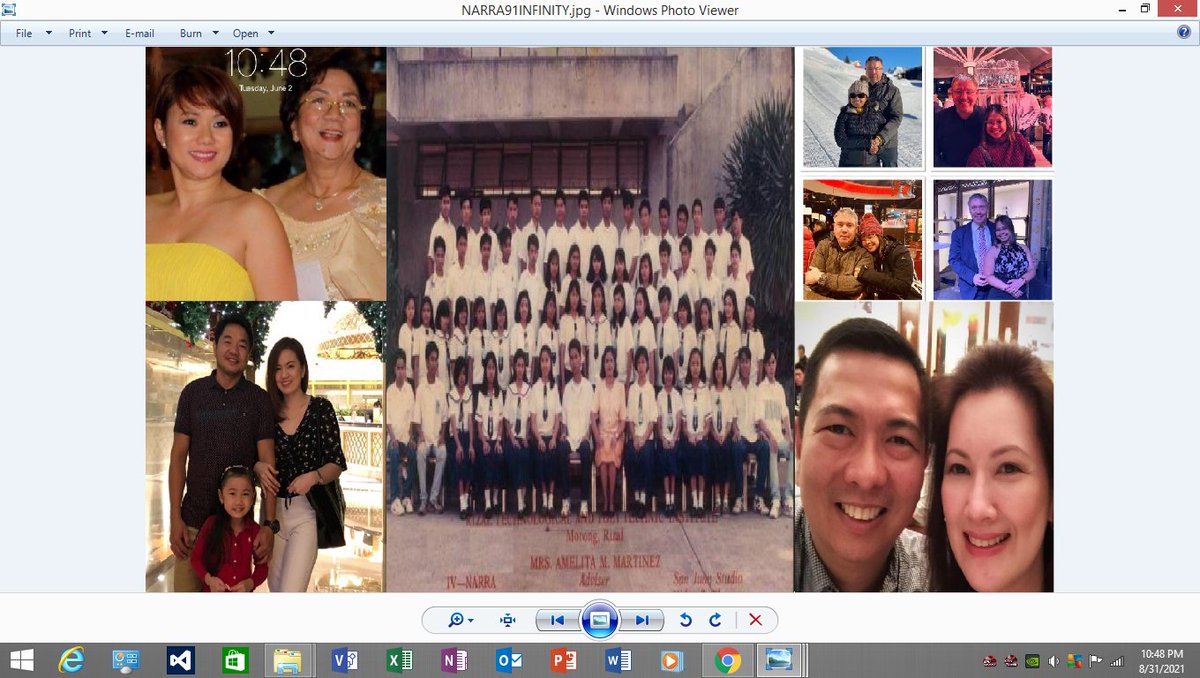This screenshot has width=1200, height=678.
Task: Launch Visio from the taskbar
Action: (x=344, y=660)
